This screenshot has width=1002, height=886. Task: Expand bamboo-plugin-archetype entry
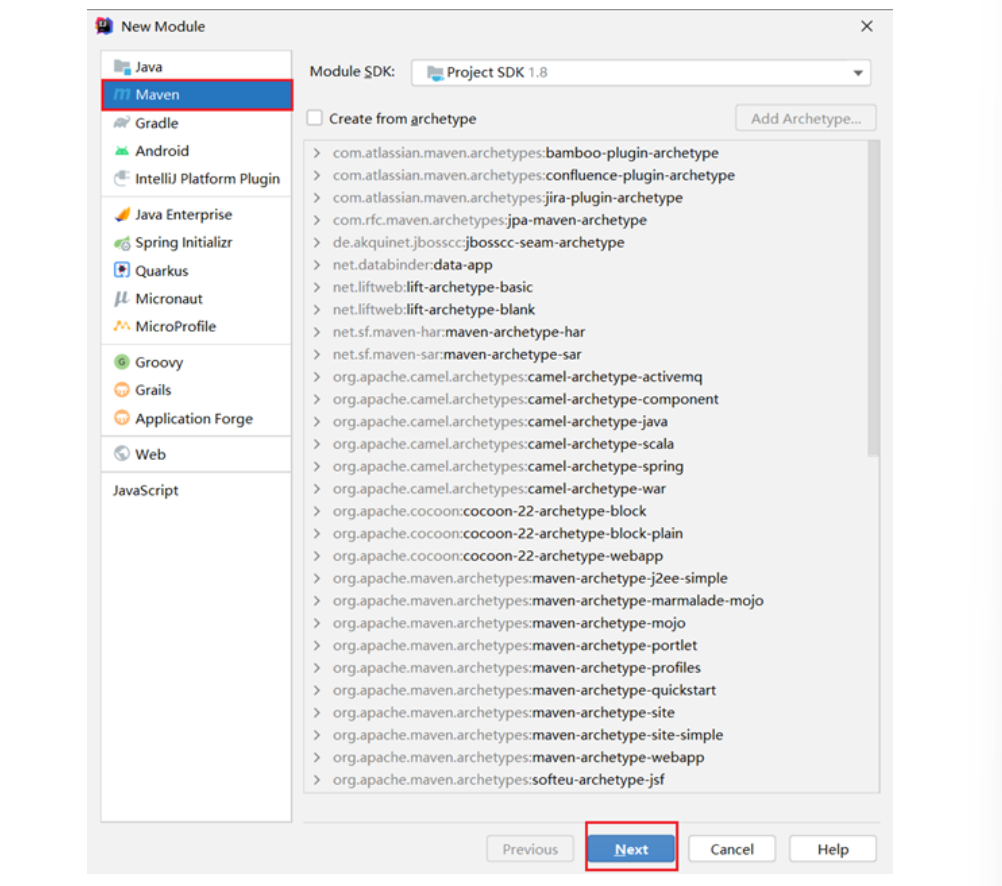point(317,153)
